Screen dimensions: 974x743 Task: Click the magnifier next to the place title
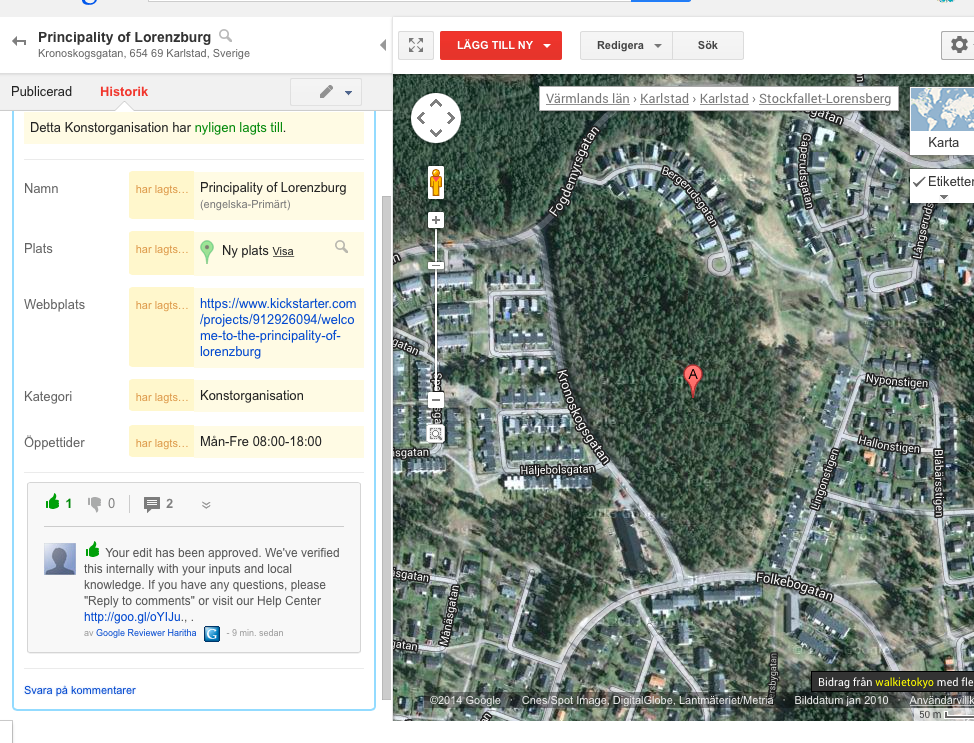[x=225, y=35]
